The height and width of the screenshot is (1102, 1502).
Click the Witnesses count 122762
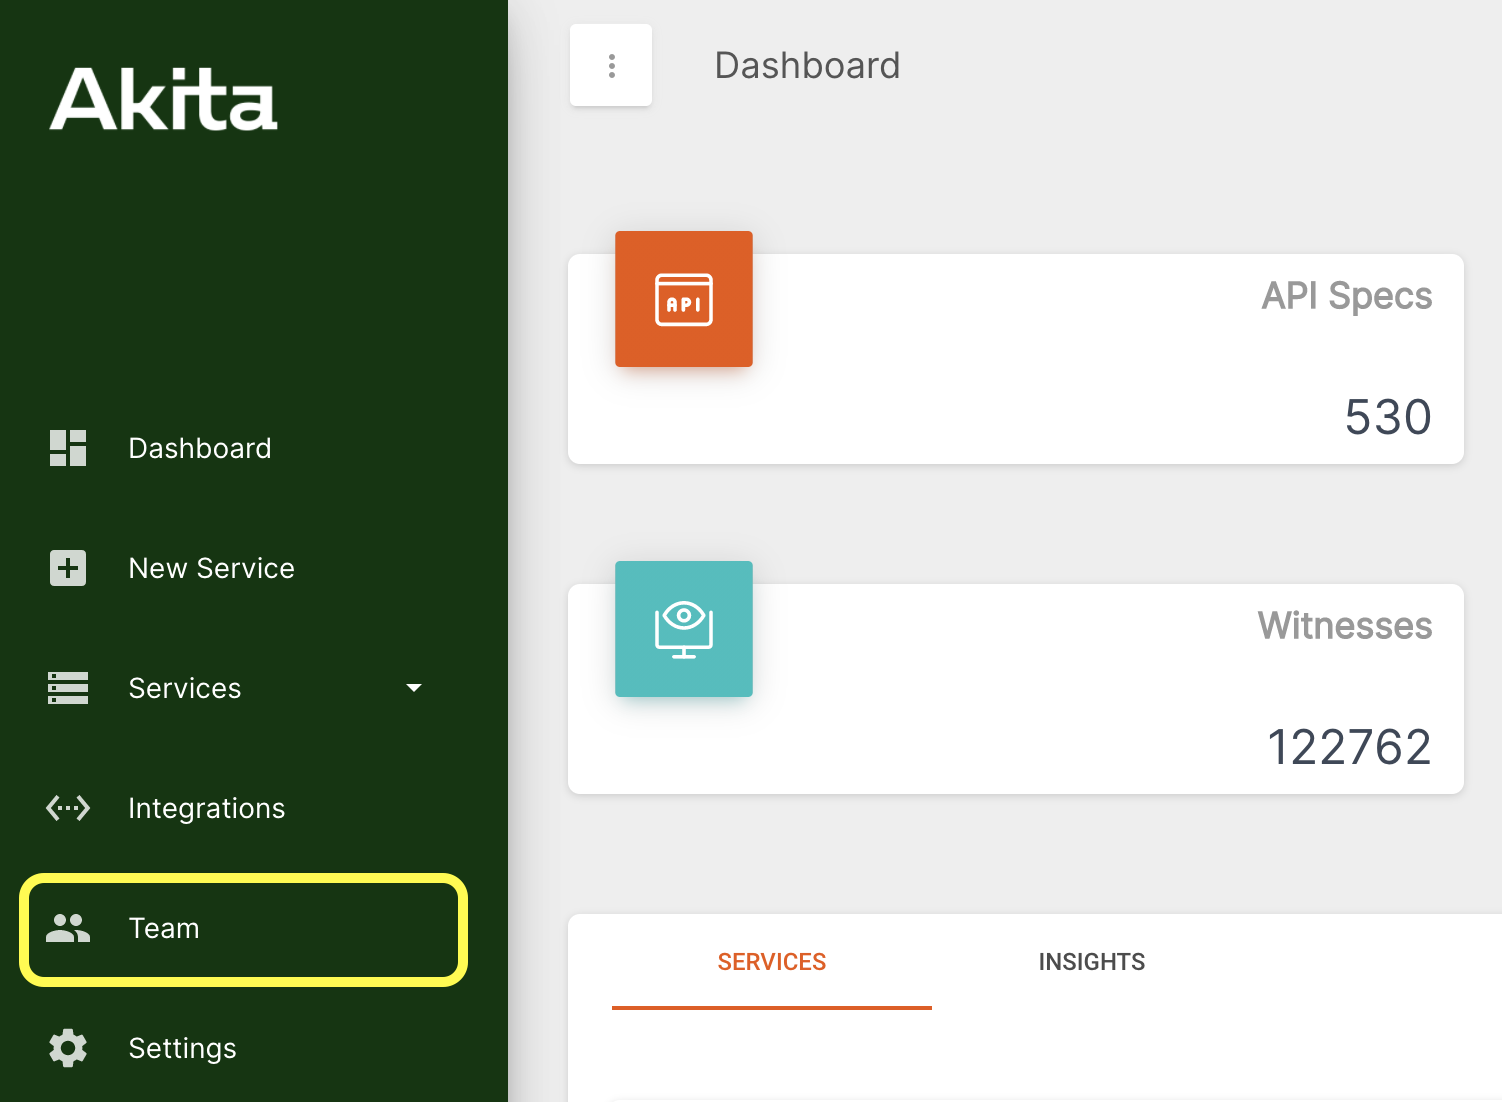pyautogui.click(x=1349, y=747)
